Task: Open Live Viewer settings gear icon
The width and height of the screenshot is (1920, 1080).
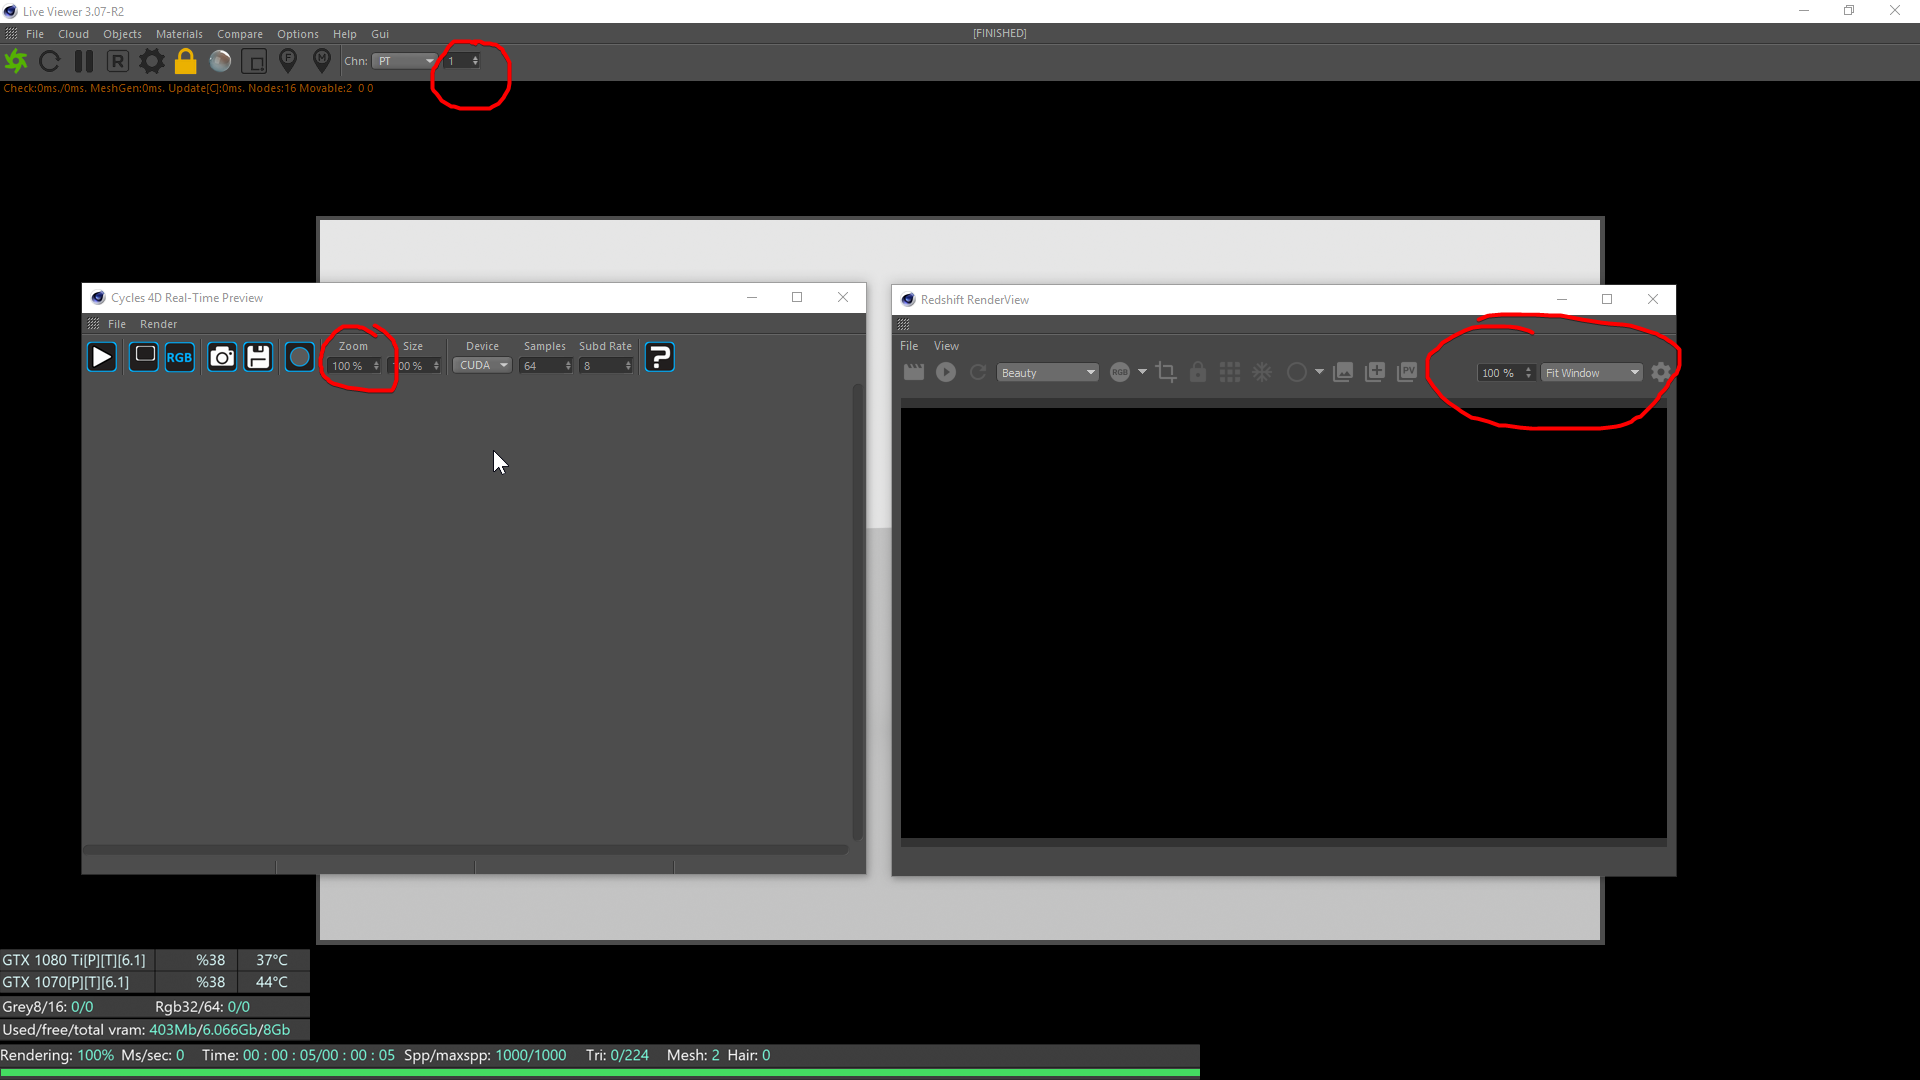Action: pos(152,61)
